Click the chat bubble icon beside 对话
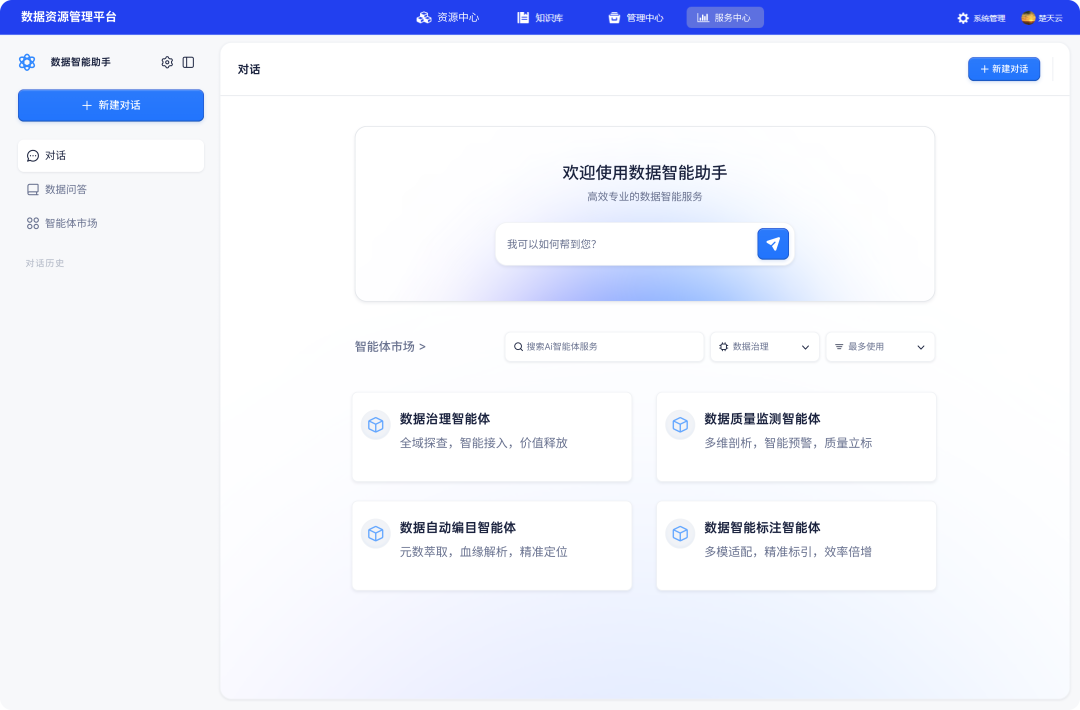Viewport: 1080px width, 710px height. coord(32,156)
